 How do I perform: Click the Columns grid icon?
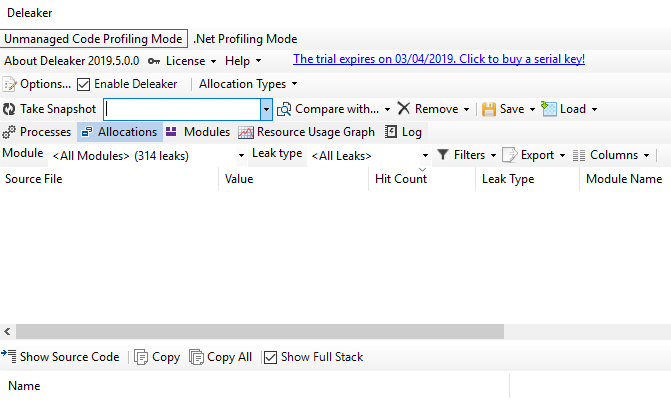coord(579,155)
